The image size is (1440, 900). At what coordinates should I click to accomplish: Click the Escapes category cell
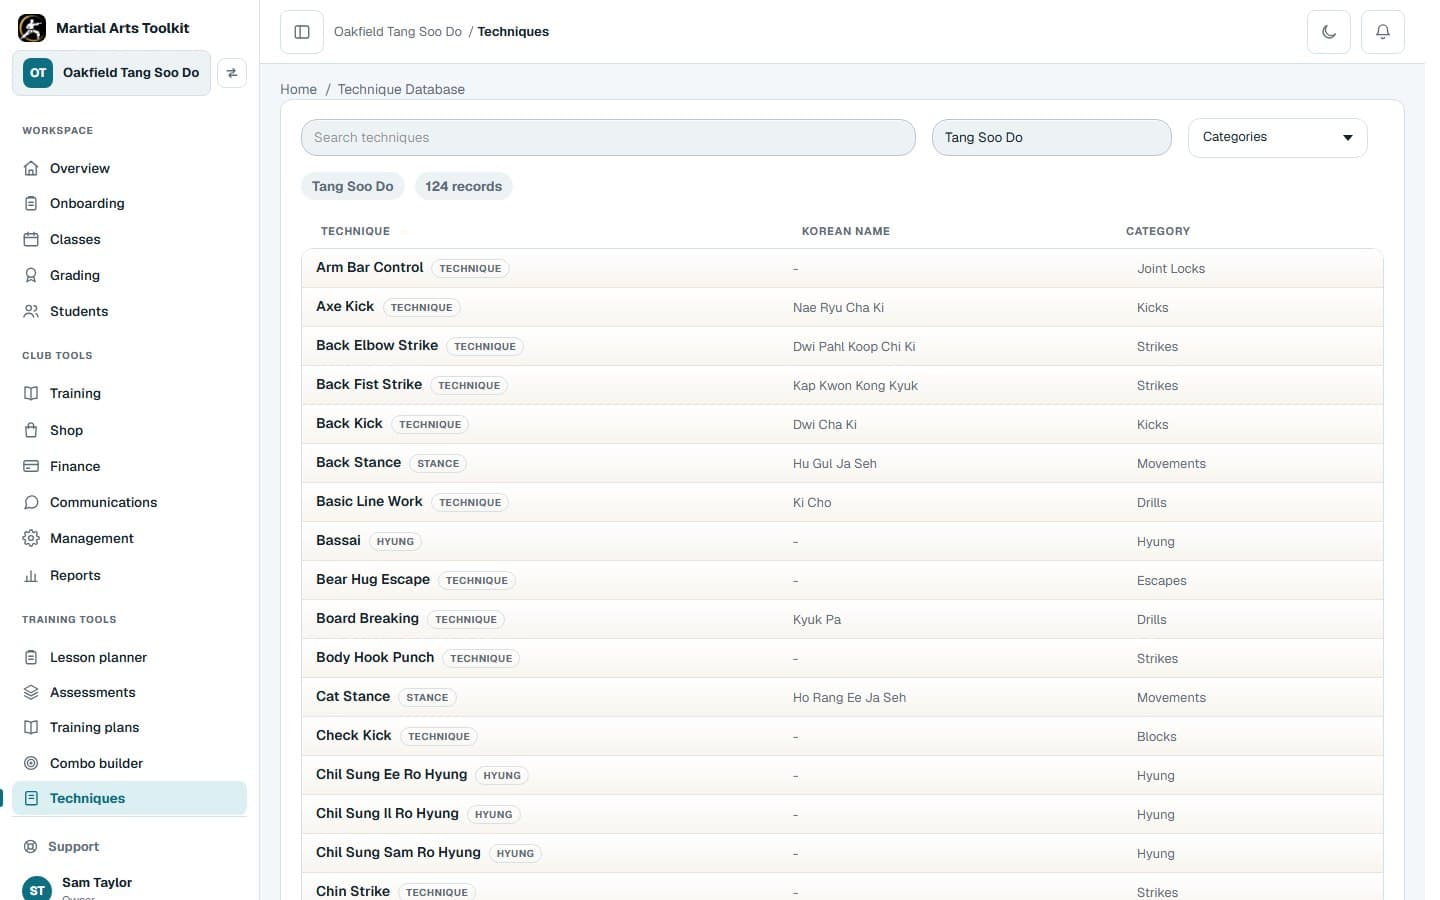[1161, 580]
